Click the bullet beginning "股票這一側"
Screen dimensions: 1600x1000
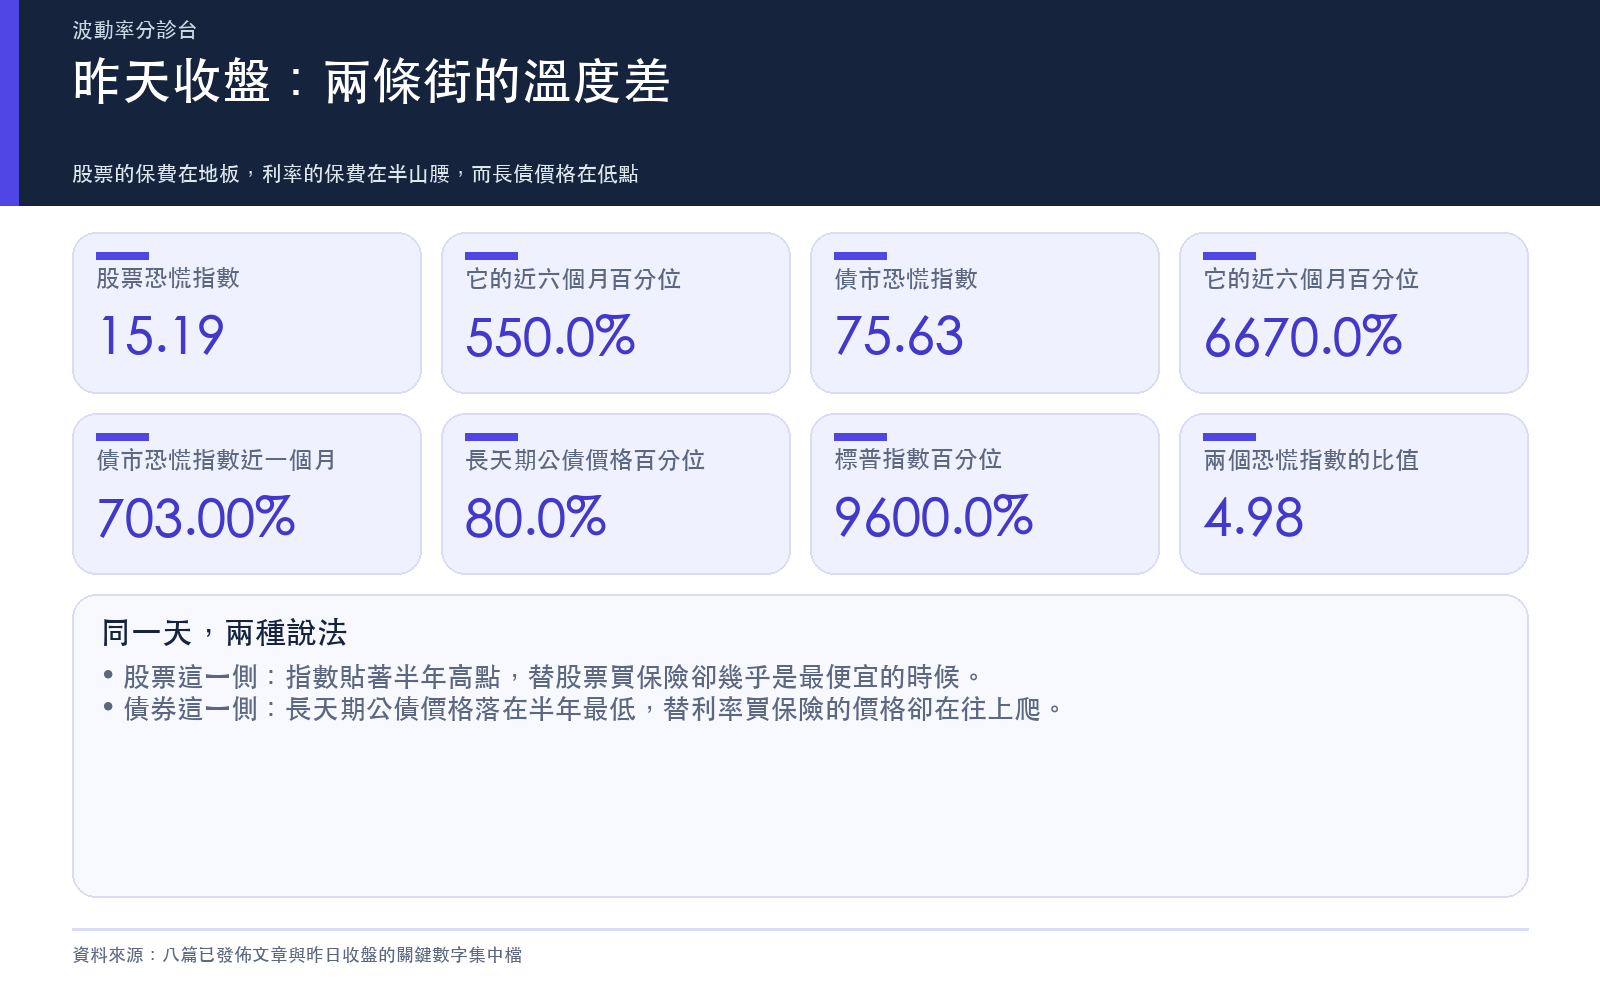coord(542,677)
